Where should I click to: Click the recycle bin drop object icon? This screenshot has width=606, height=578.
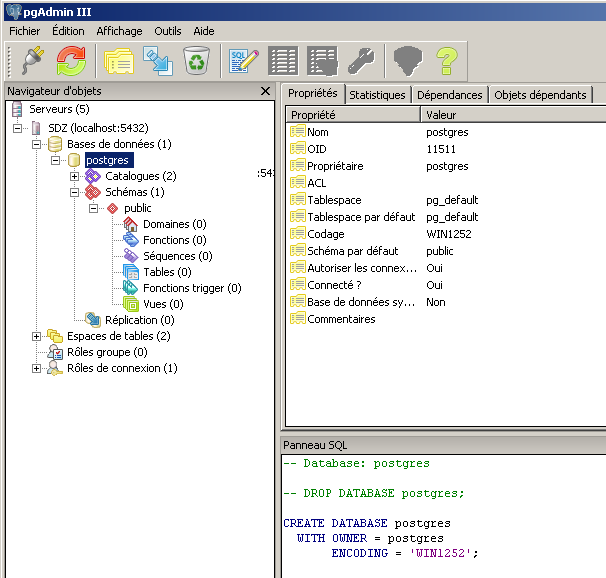[196, 61]
